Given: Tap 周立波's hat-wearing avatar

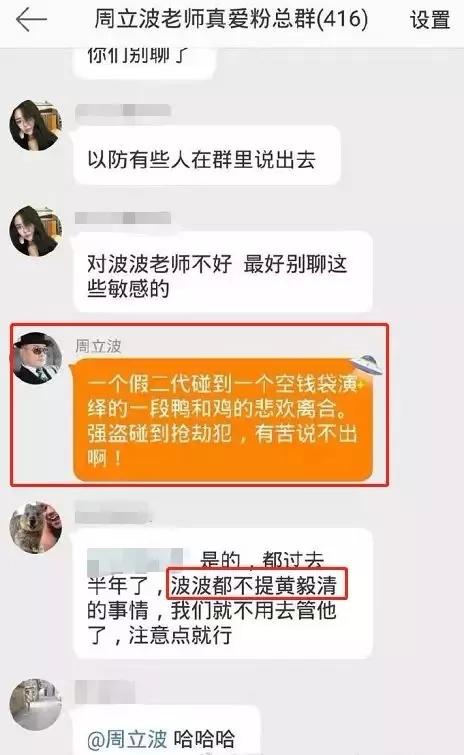Looking at the screenshot, I should click(36, 358).
